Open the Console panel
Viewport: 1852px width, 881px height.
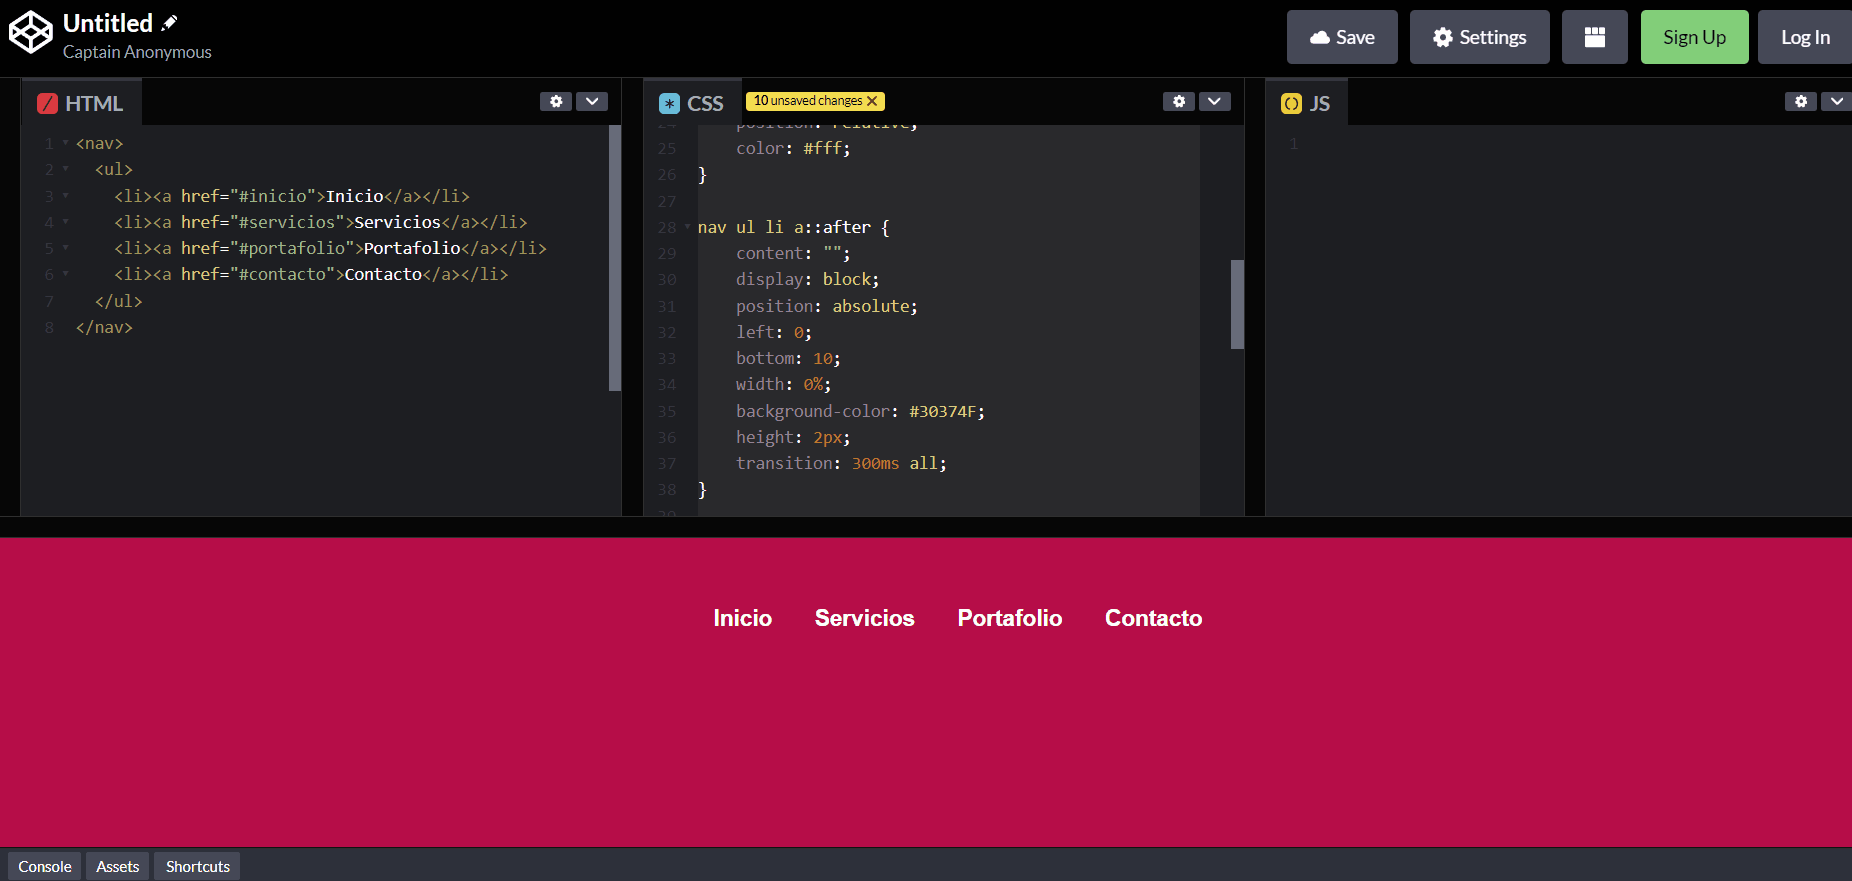click(x=45, y=866)
